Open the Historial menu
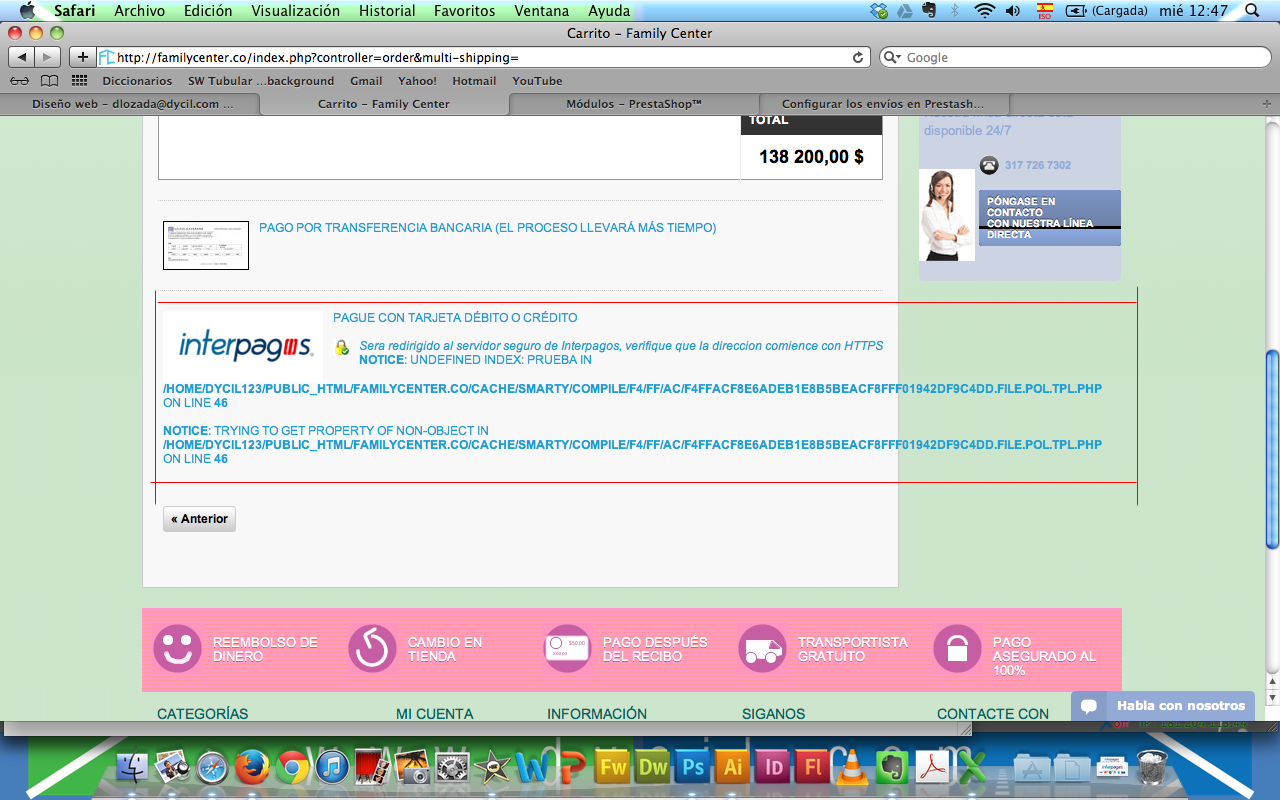 click(x=387, y=11)
